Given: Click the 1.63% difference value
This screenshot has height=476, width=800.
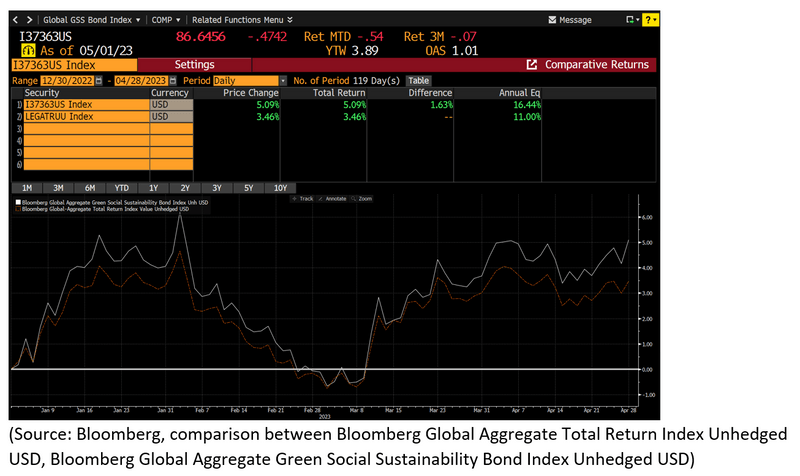Looking at the screenshot, I should pyautogui.click(x=442, y=105).
